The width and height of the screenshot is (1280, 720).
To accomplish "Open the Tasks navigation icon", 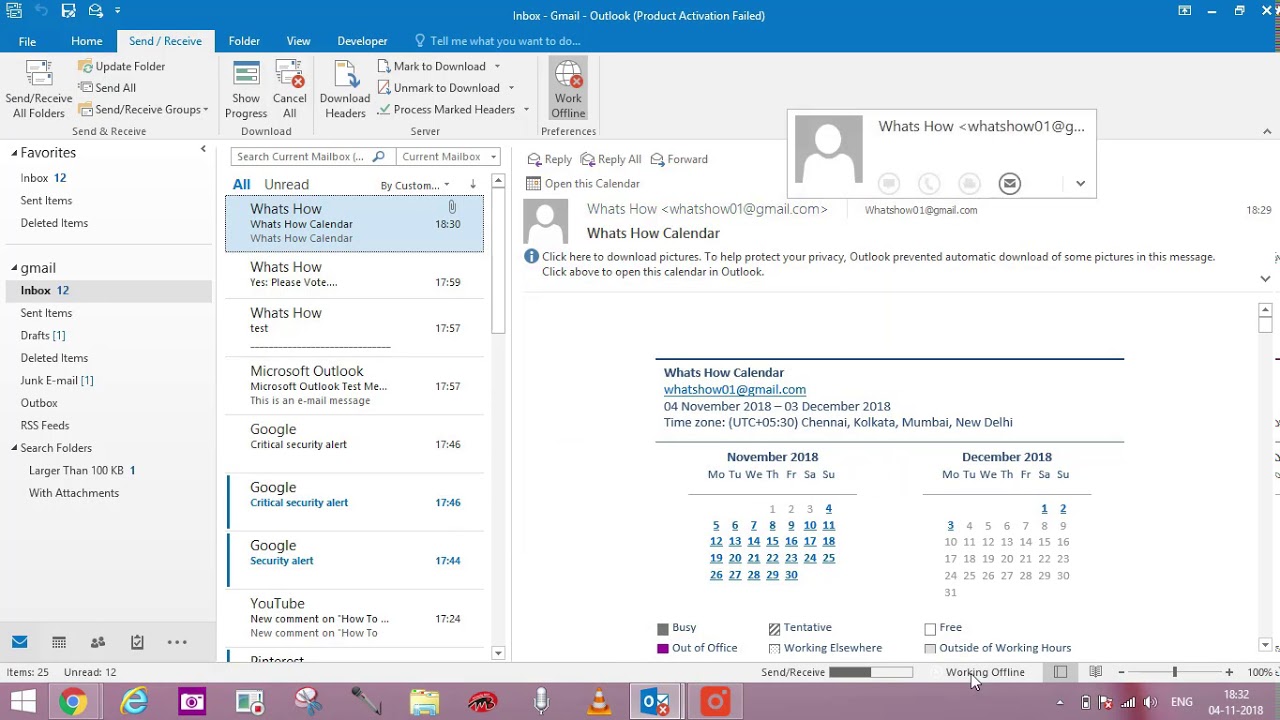I will tap(137, 642).
